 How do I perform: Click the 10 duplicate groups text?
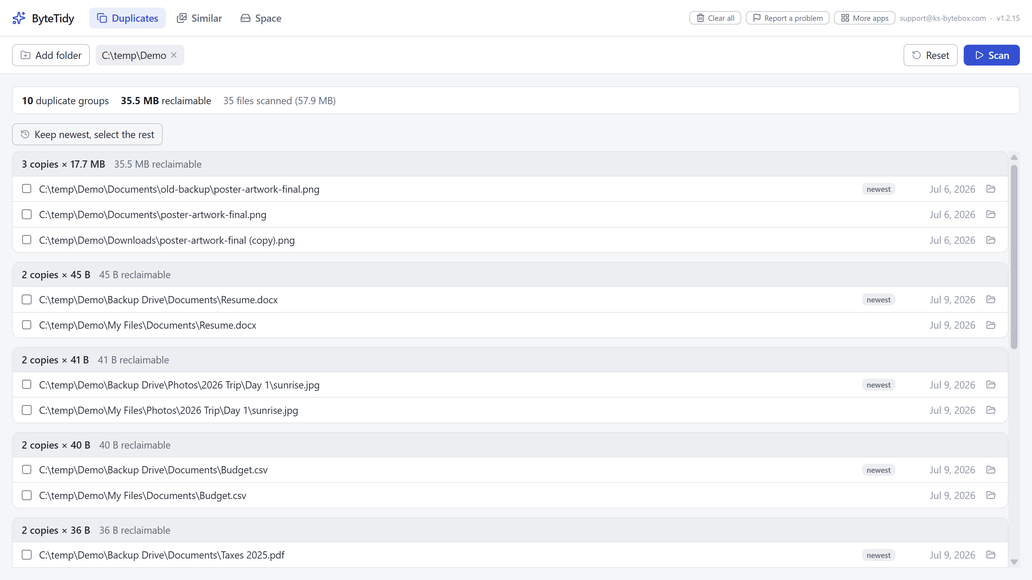[65, 101]
